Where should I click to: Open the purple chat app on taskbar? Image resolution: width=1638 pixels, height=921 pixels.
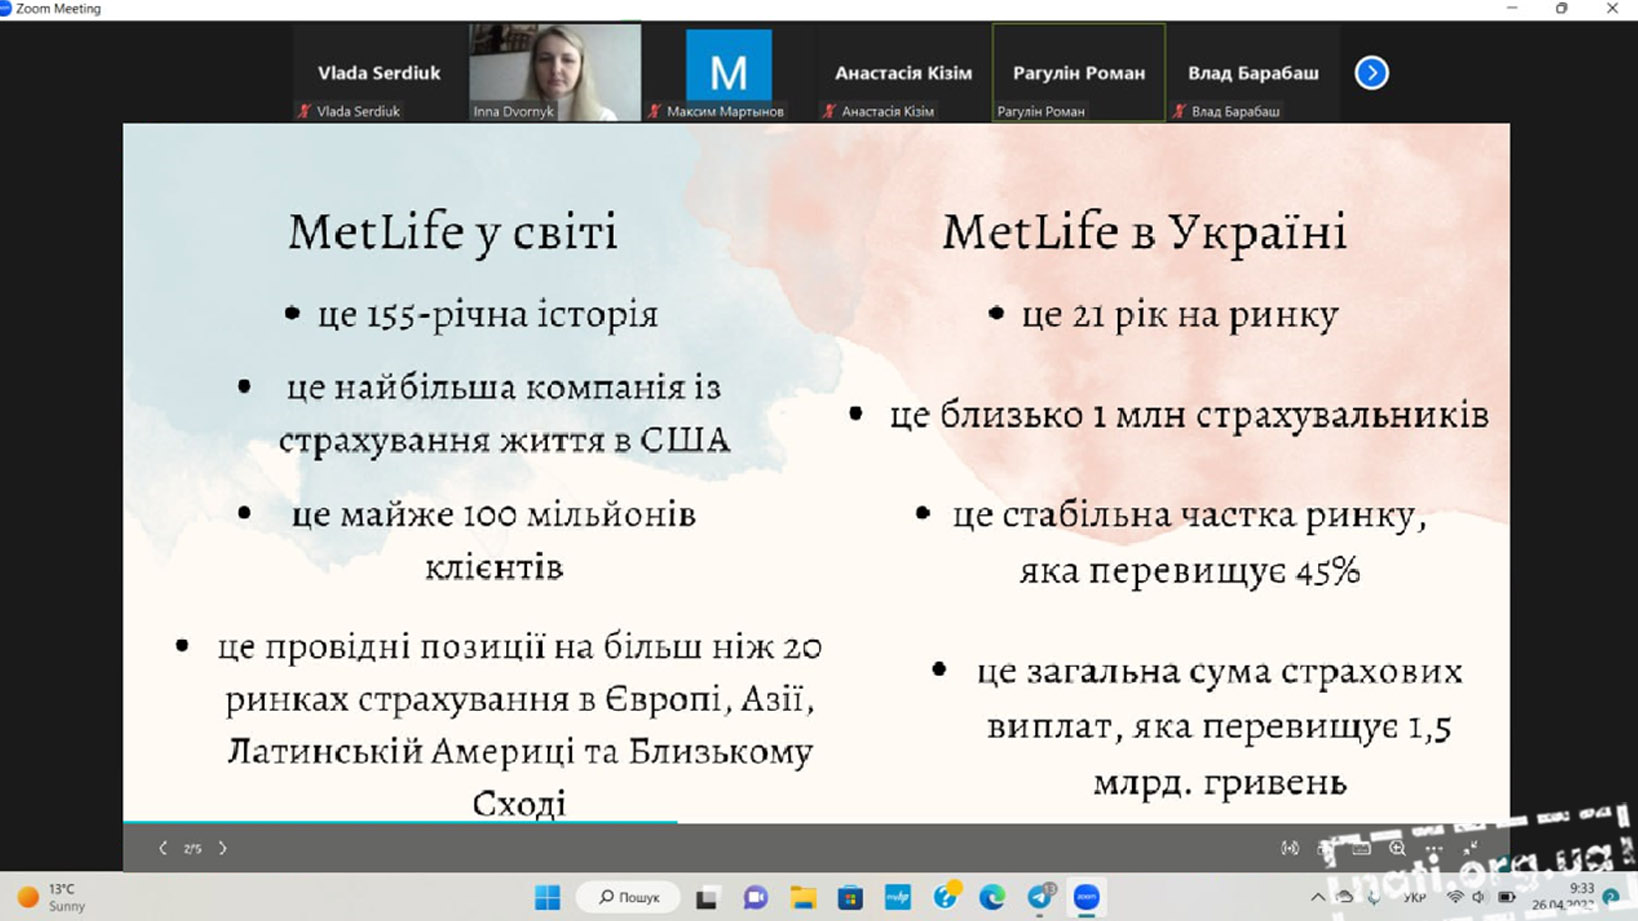tap(755, 897)
